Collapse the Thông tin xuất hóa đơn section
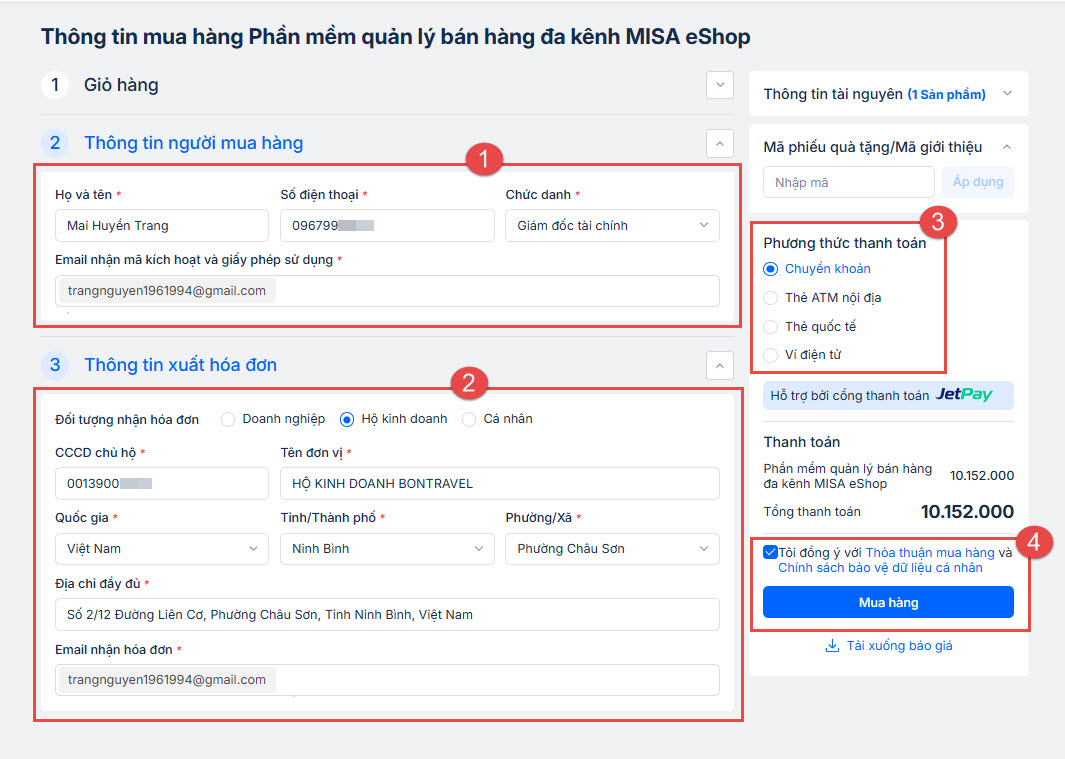The height and width of the screenshot is (759, 1065). (719, 366)
